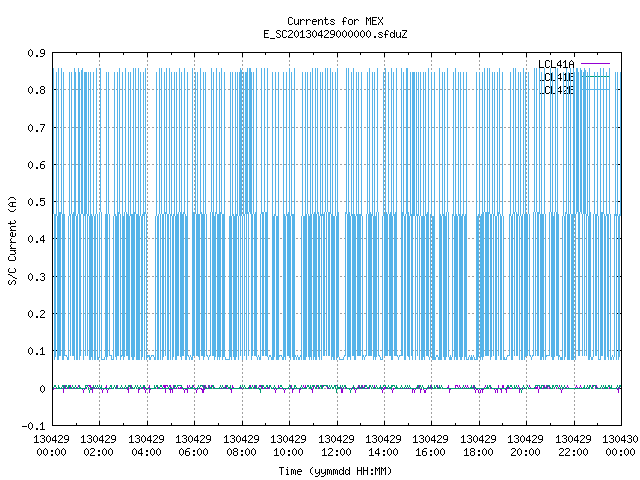Select the 0.5 y-axis tick label
Image resolution: width=640 pixels, height=480 pixels.
(x=36, y=202)
